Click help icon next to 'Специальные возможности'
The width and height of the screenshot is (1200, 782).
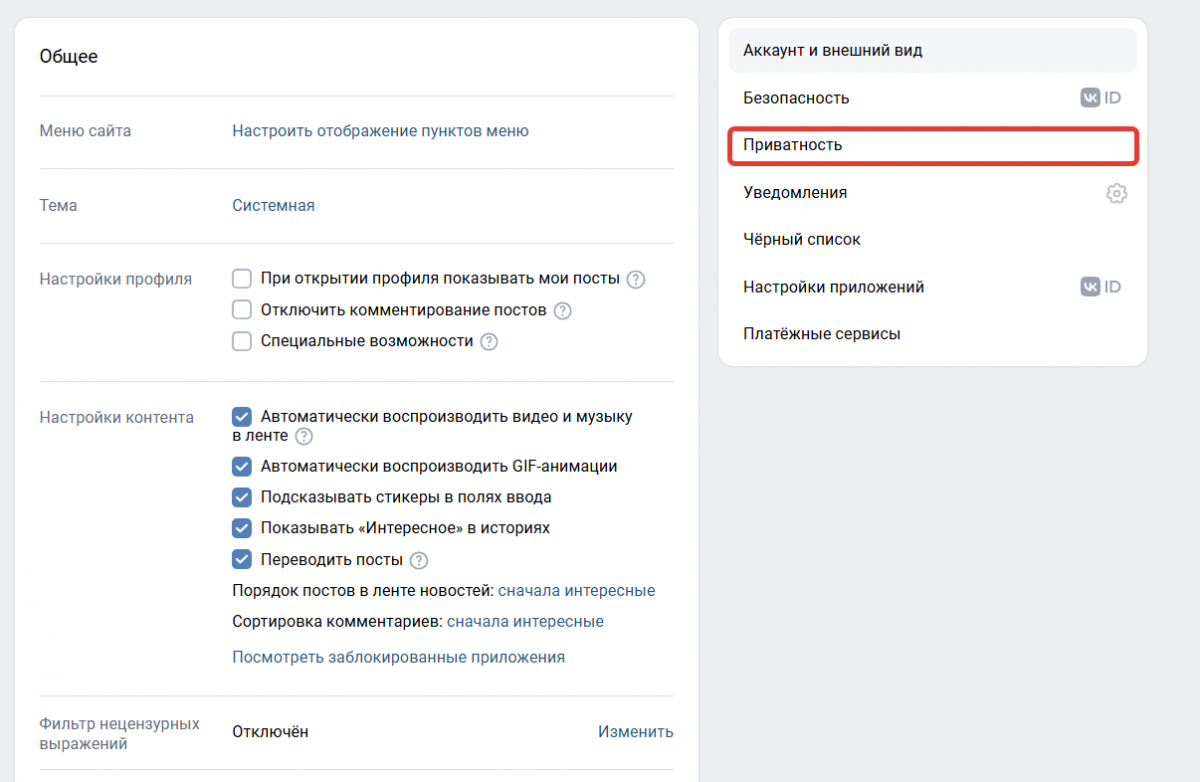[489, 341]
